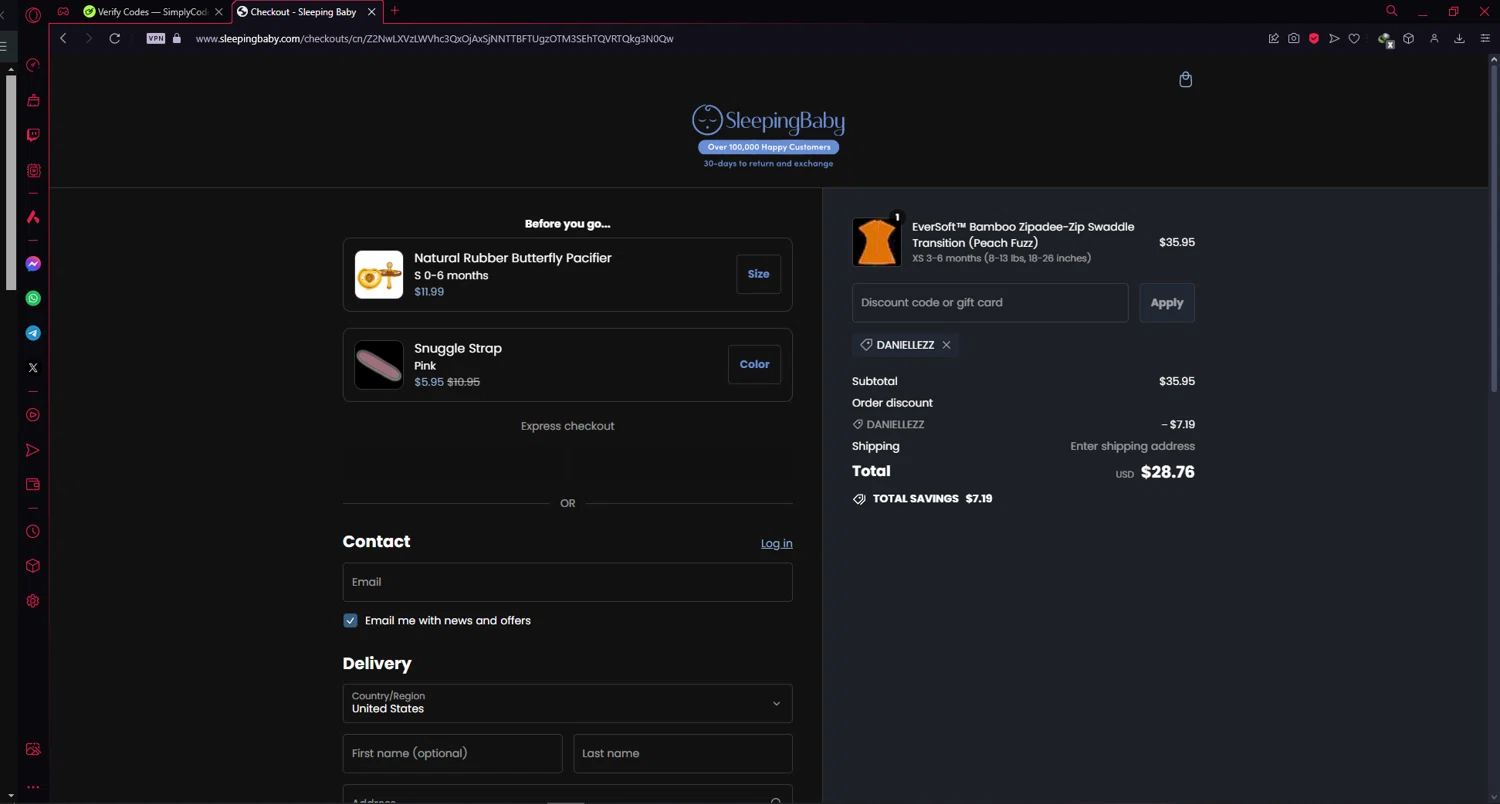Open the shopping bag cart icon
Image resolution: width=1500 pixels, height=804 pixels.
(x=1185, y=80)
